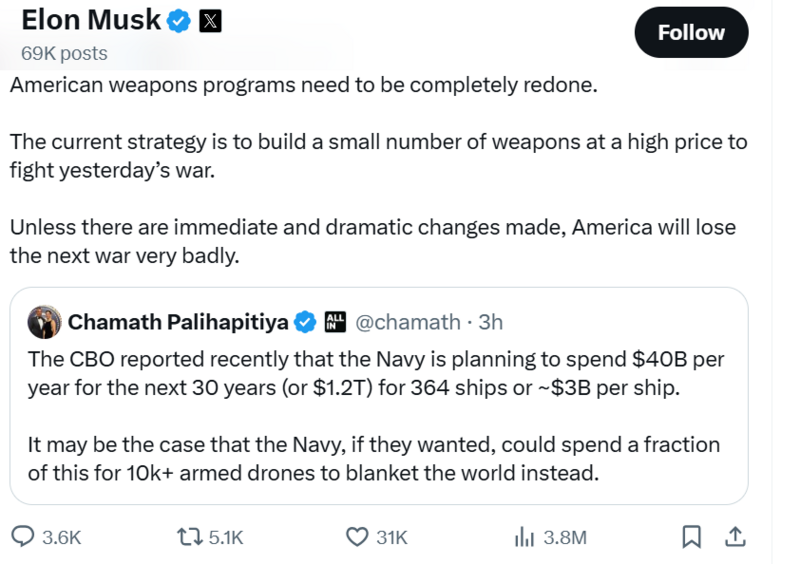The height and width of the screenshot is (564, 800).
Task: Open the Elon Musk profile name
Action: pyautogui.click(x=90, y=20)
